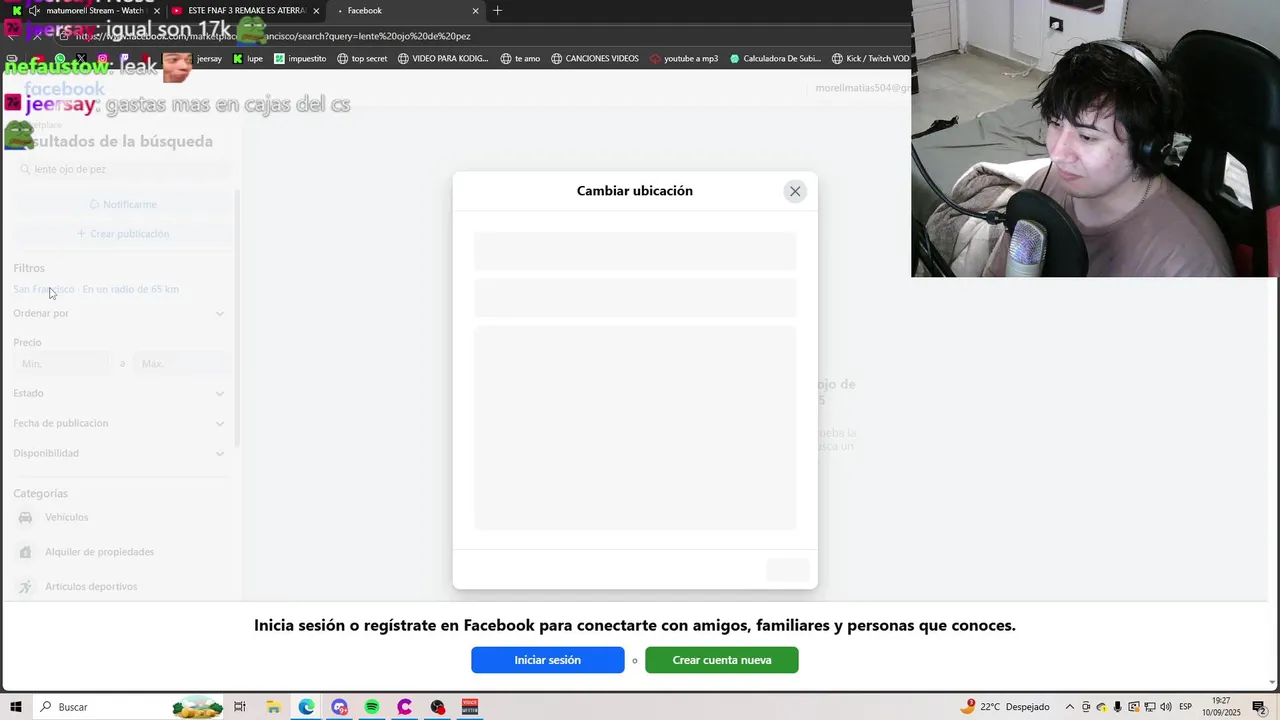Open the notification center icon
The height and width of the screenshot is (720, 1280).
1259,707
